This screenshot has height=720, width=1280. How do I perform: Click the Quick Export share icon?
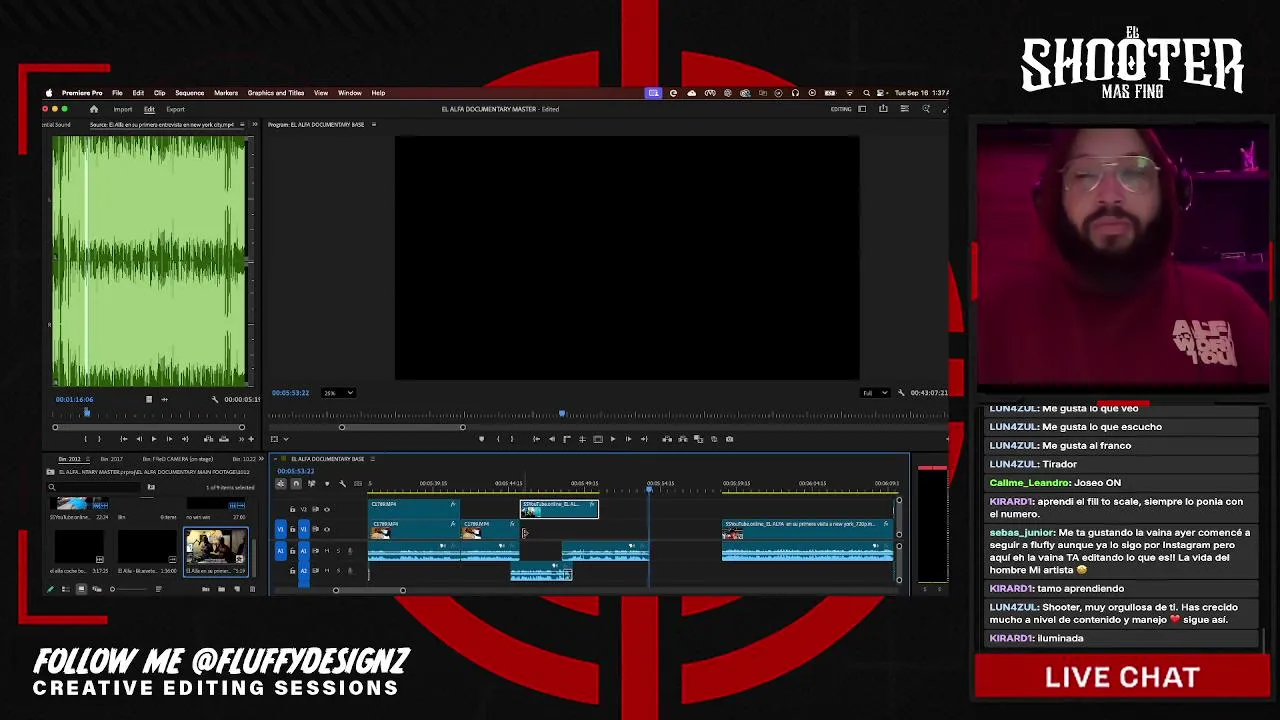click(885, 109)
